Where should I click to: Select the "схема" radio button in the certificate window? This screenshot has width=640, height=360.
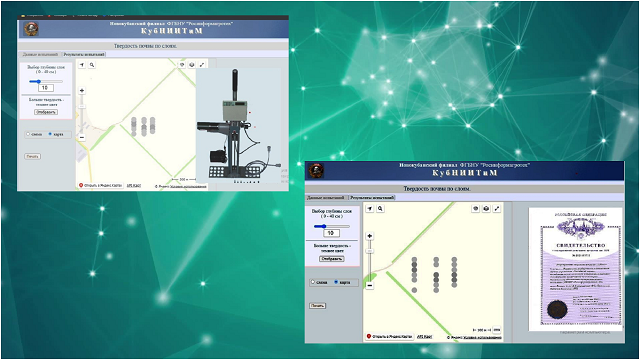[x=313, y=282]
